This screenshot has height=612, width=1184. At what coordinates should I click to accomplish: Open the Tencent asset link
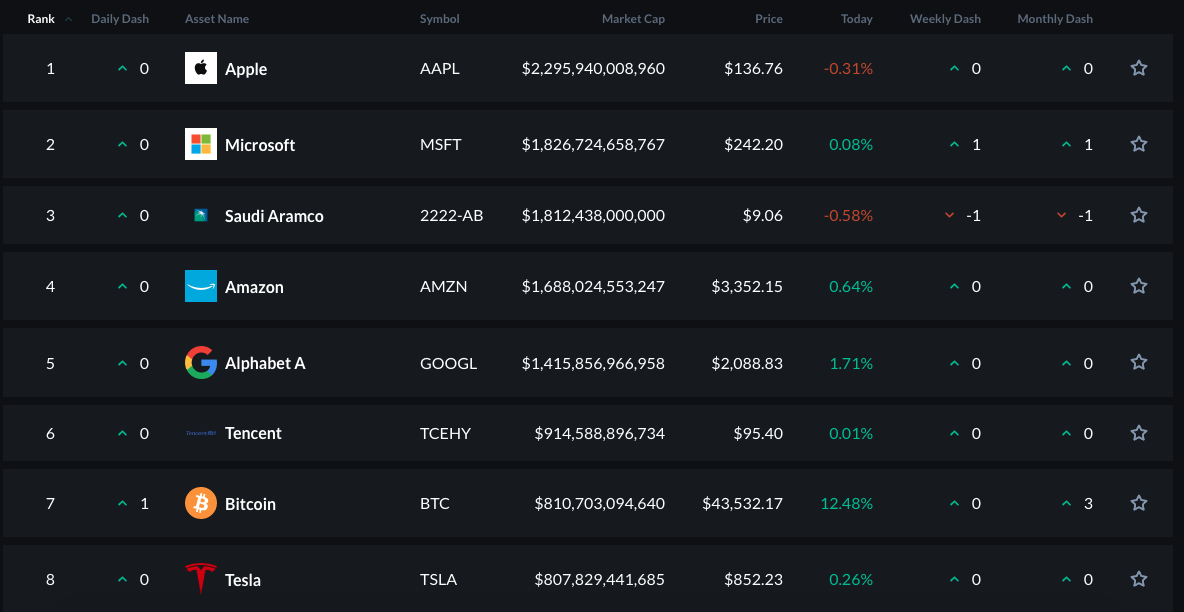[253, 433]
